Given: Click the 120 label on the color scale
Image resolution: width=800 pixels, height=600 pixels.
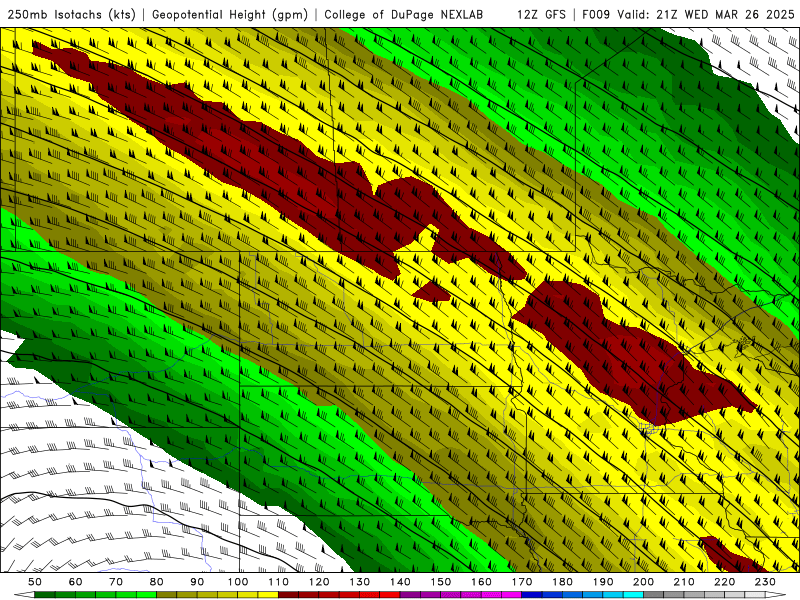Looking at the screenshot, I should (319, 582).
